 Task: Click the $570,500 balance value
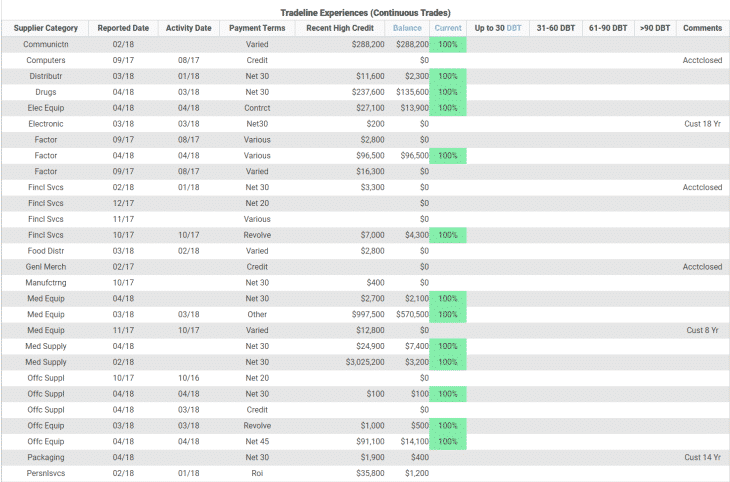point(408,314)
